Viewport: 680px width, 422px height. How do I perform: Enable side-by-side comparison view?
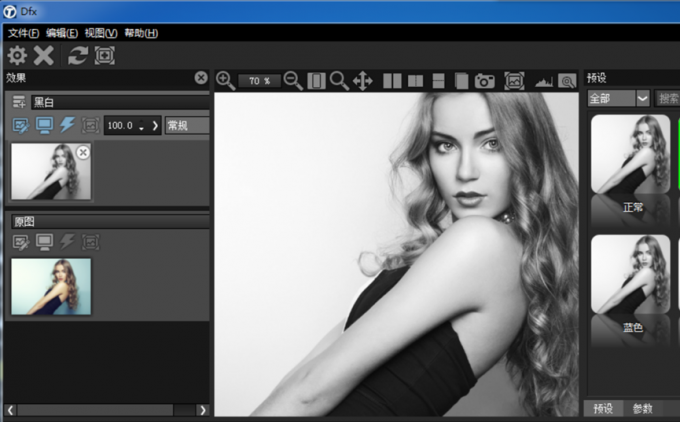392,81
